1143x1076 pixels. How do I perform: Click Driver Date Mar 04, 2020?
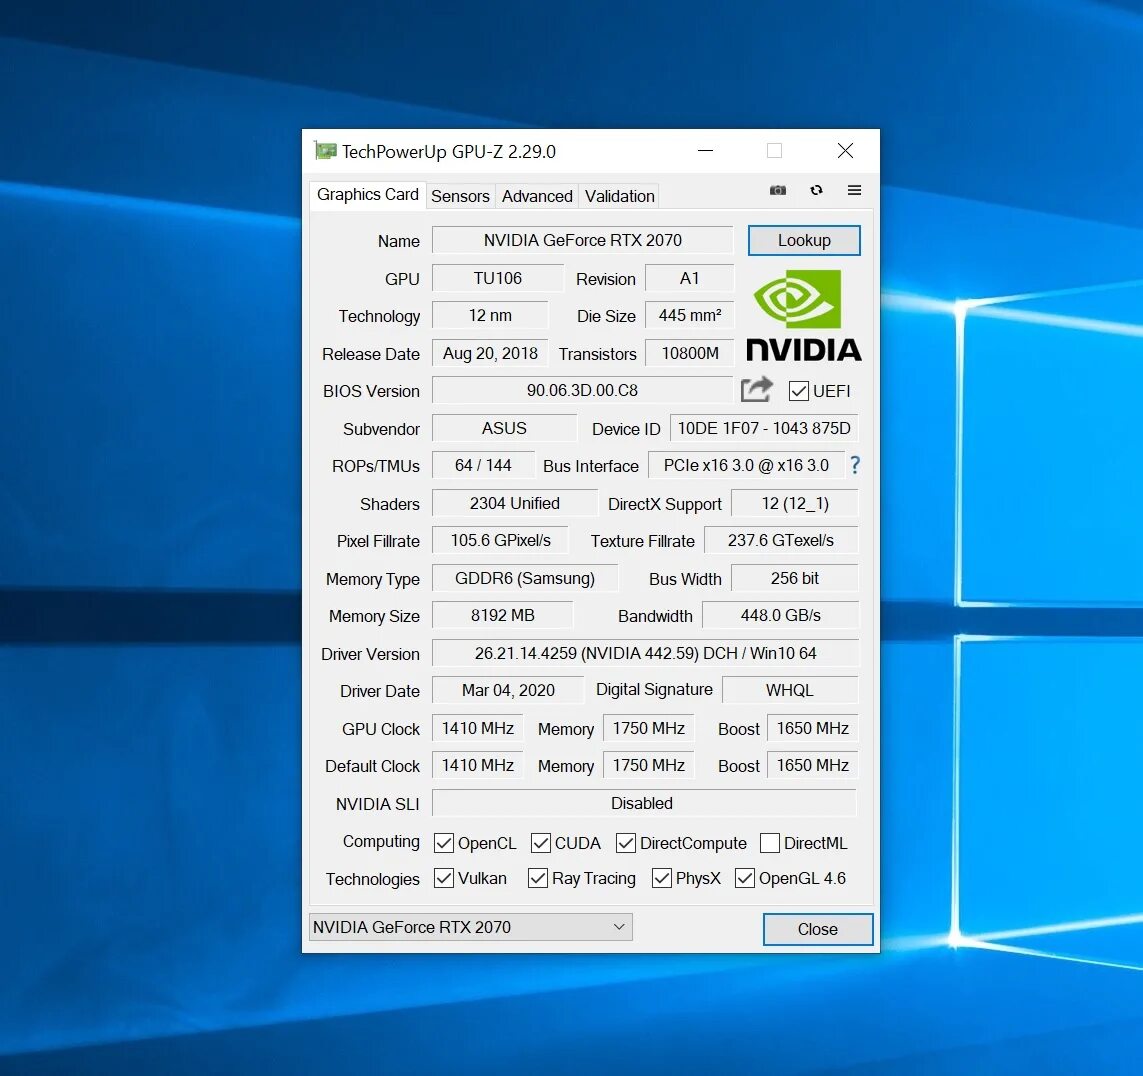(x=508, y=690)
